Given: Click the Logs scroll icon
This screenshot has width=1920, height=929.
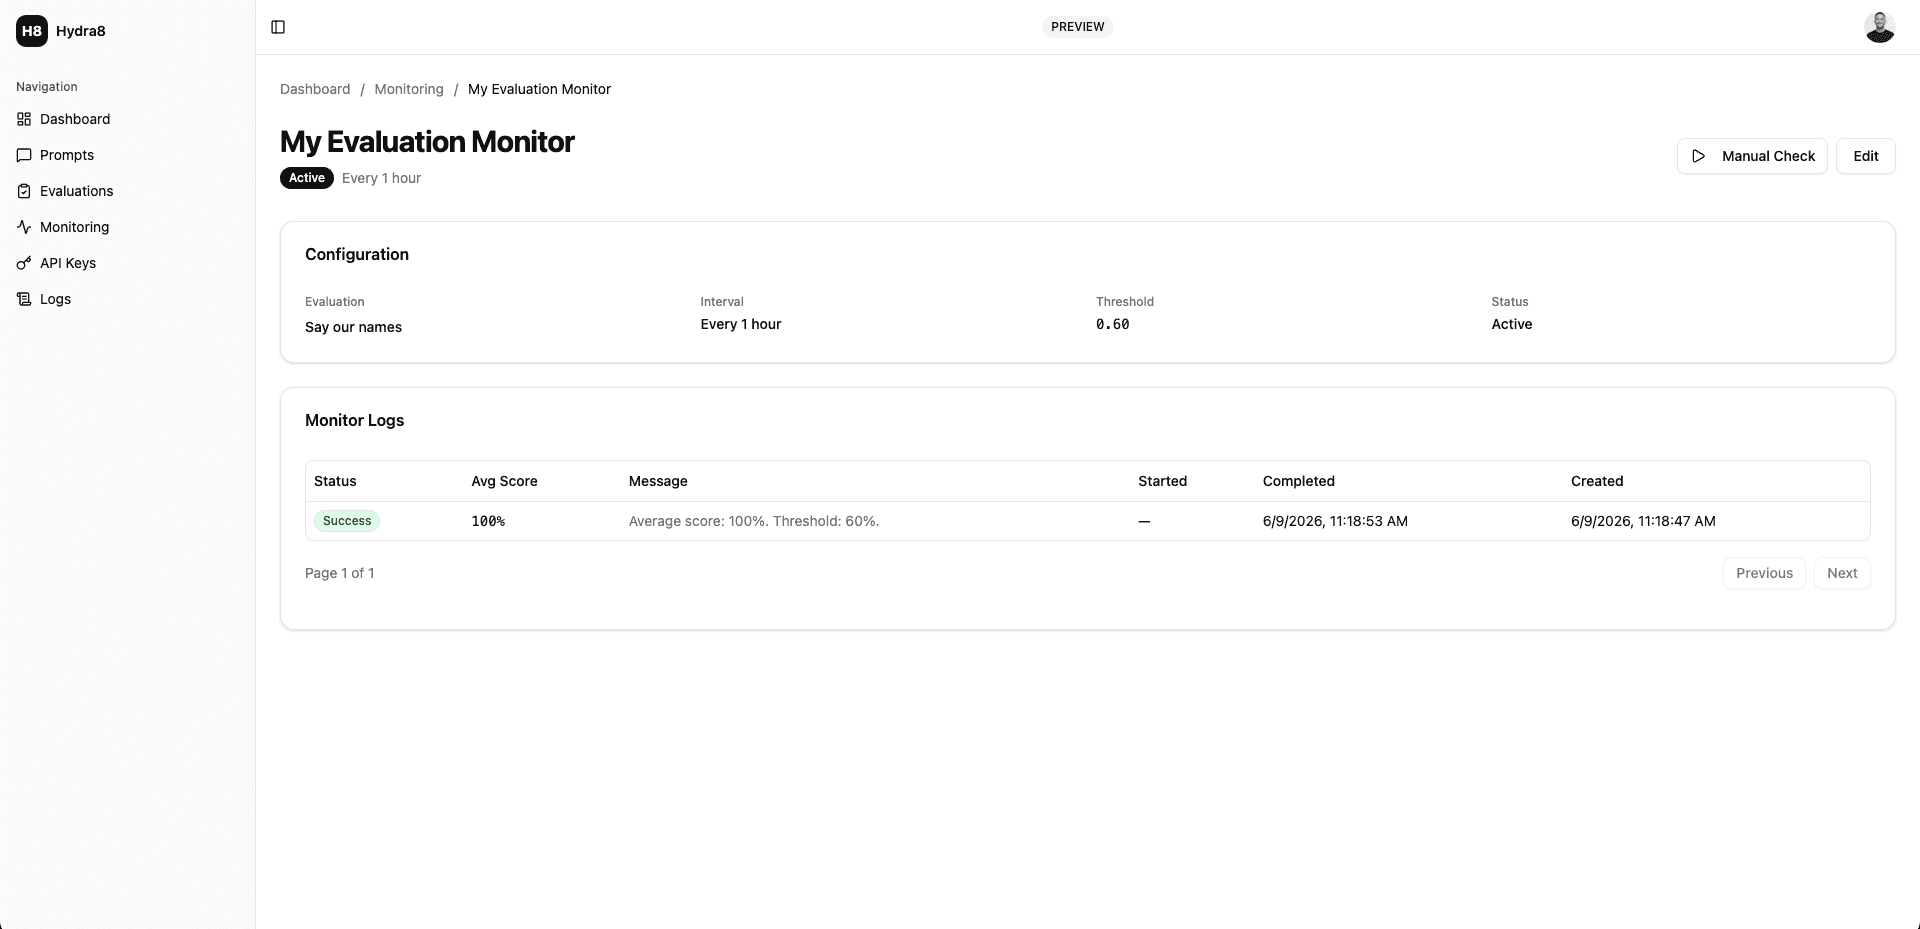Looking at the screenshot, I should 24,299.
